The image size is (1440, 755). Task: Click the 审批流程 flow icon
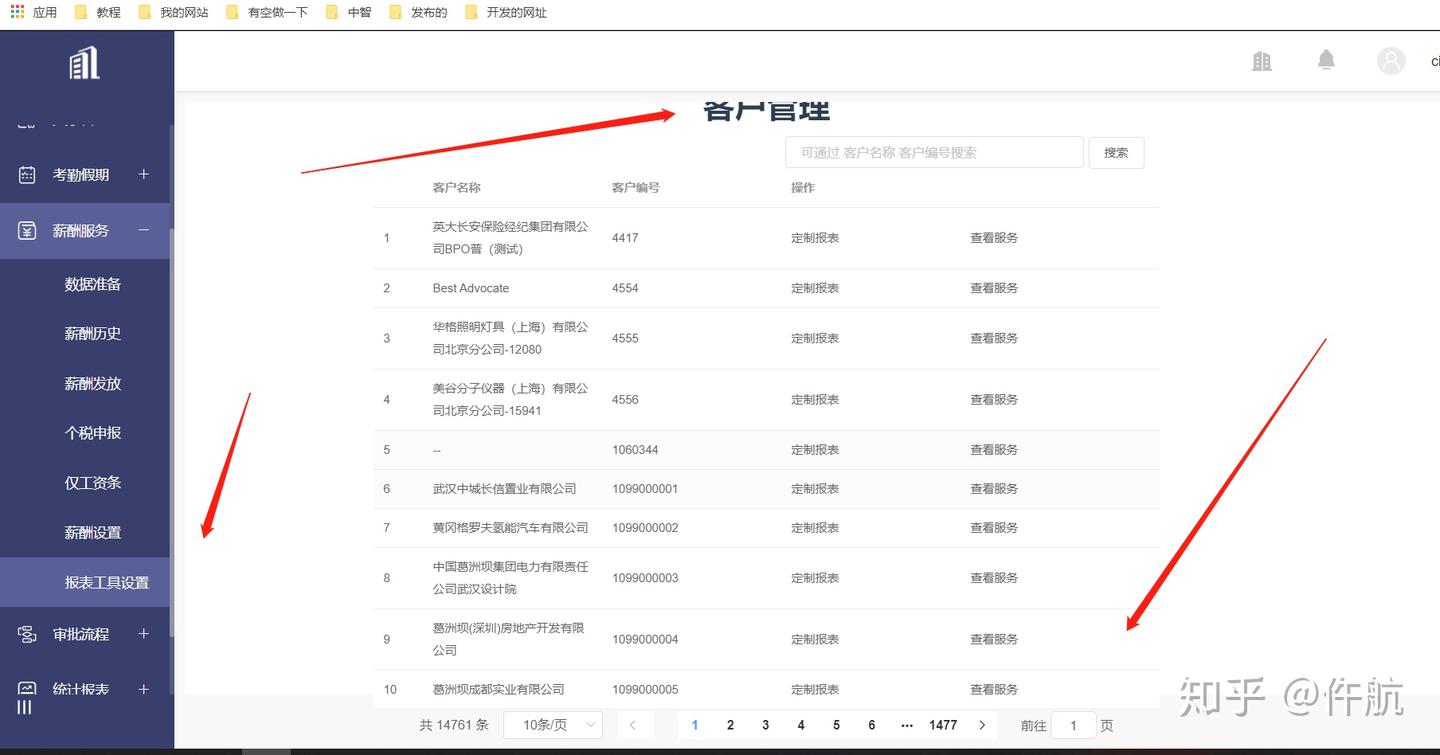tap(27, 634)
